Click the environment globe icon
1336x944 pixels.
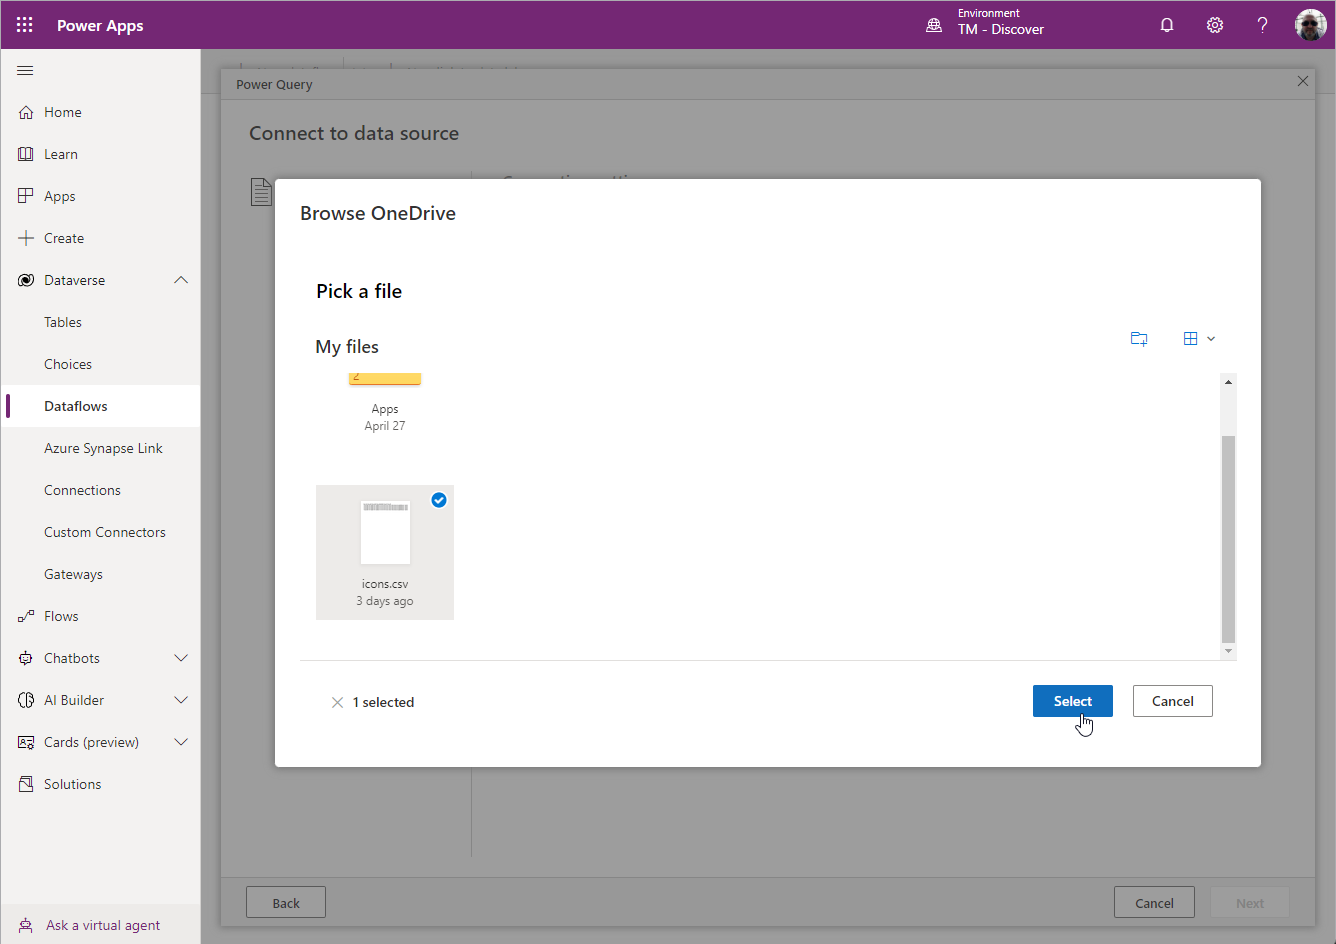(934, 25)
